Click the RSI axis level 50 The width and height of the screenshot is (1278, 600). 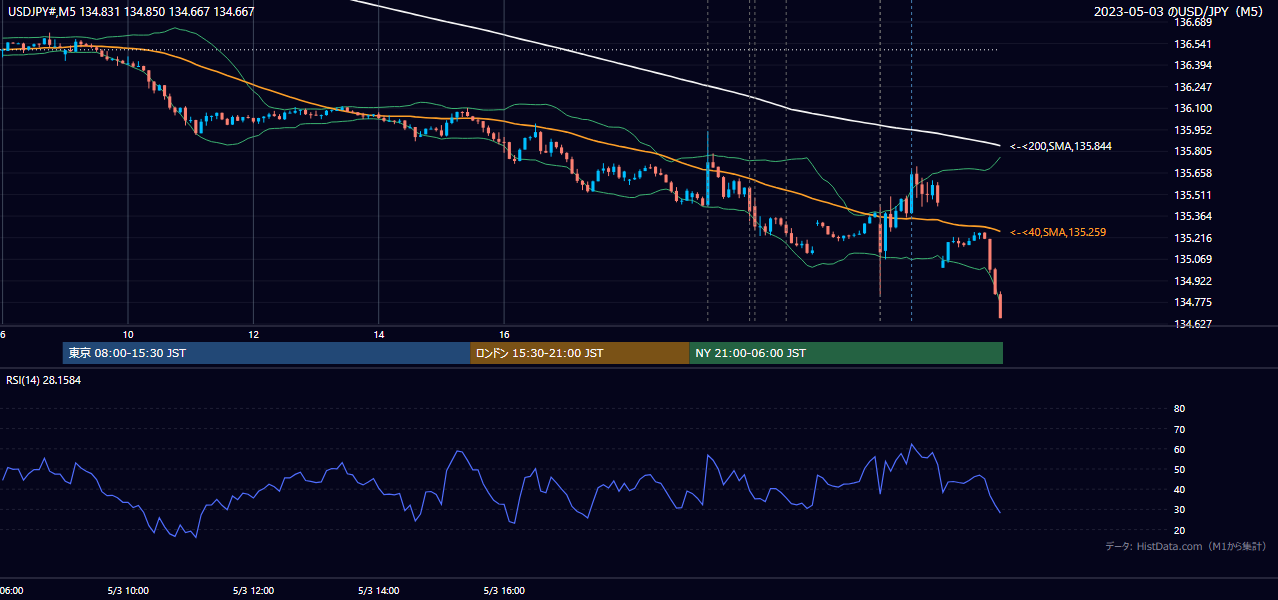tap(1179, 469)
